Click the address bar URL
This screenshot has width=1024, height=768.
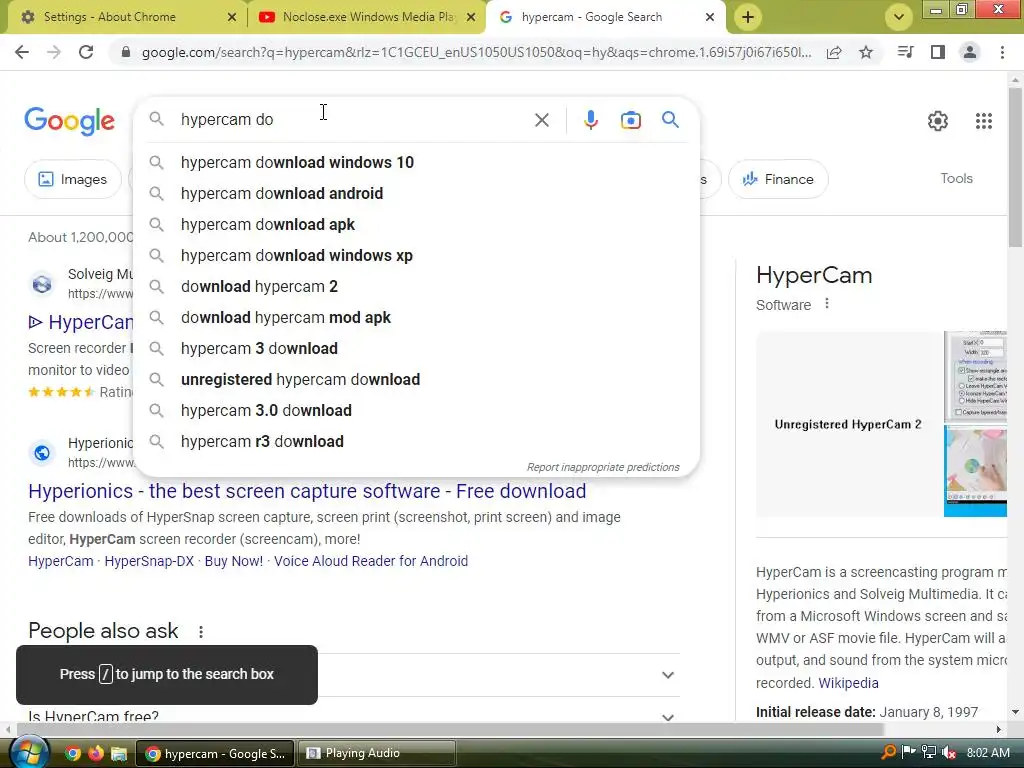point(476,52)
